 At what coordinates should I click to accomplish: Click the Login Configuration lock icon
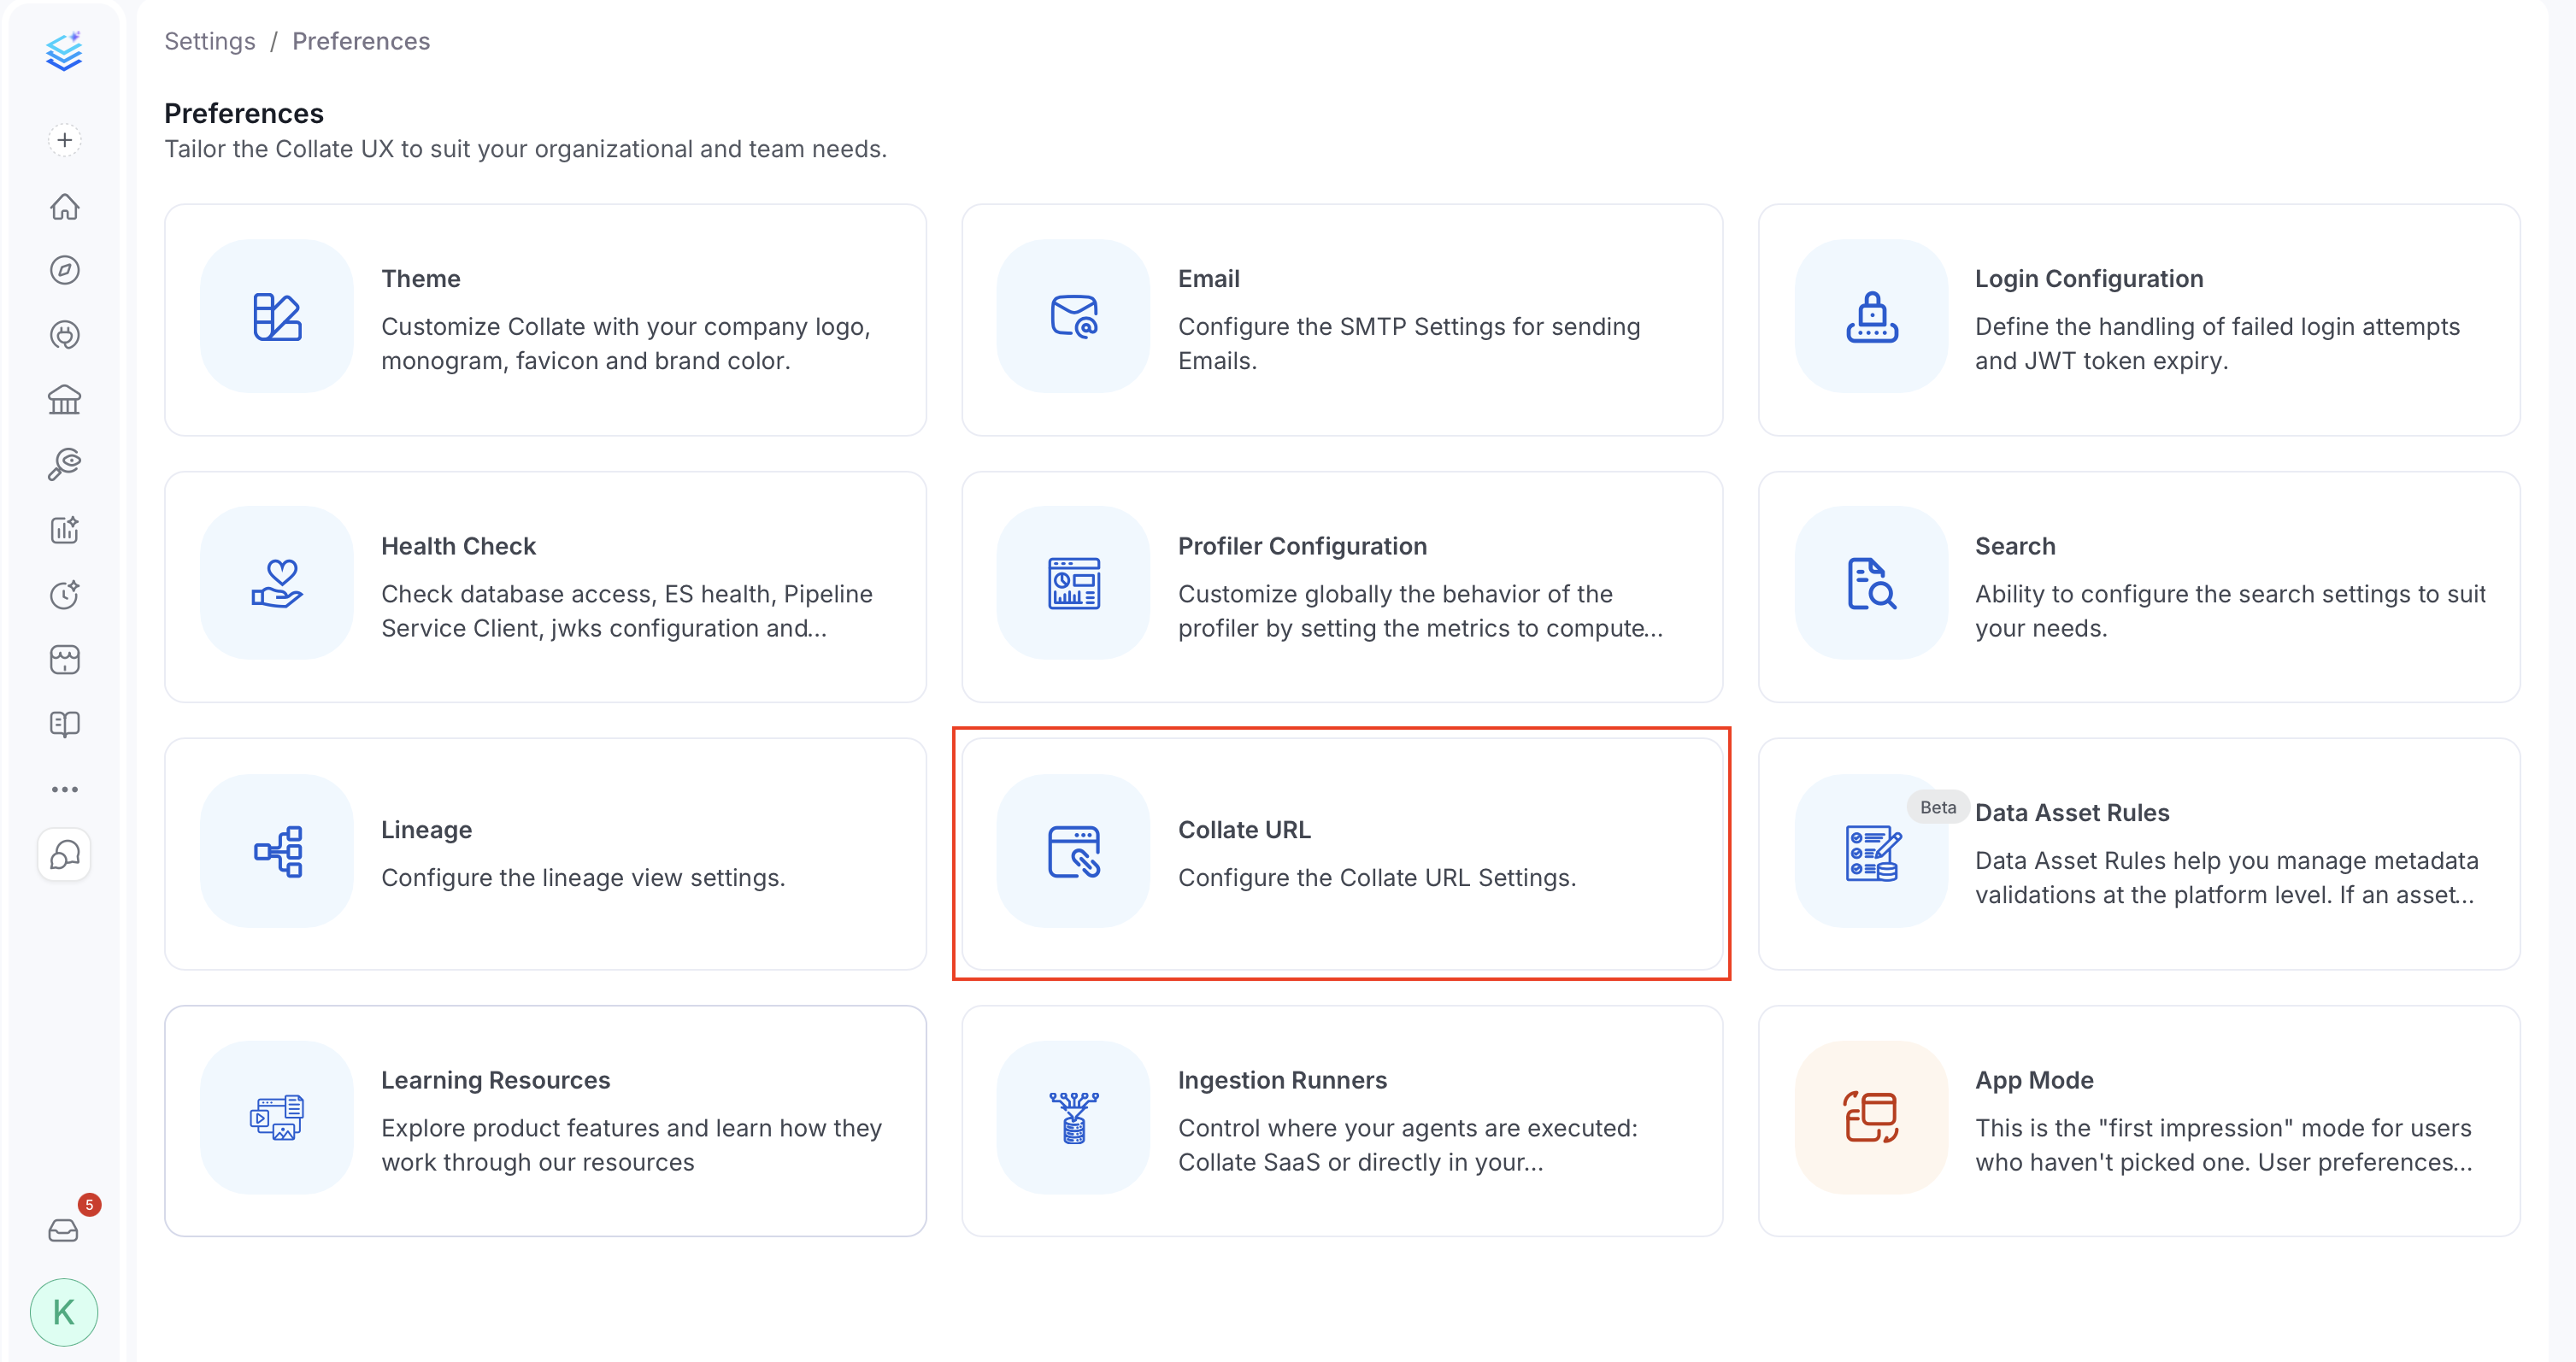point(1872,317)
